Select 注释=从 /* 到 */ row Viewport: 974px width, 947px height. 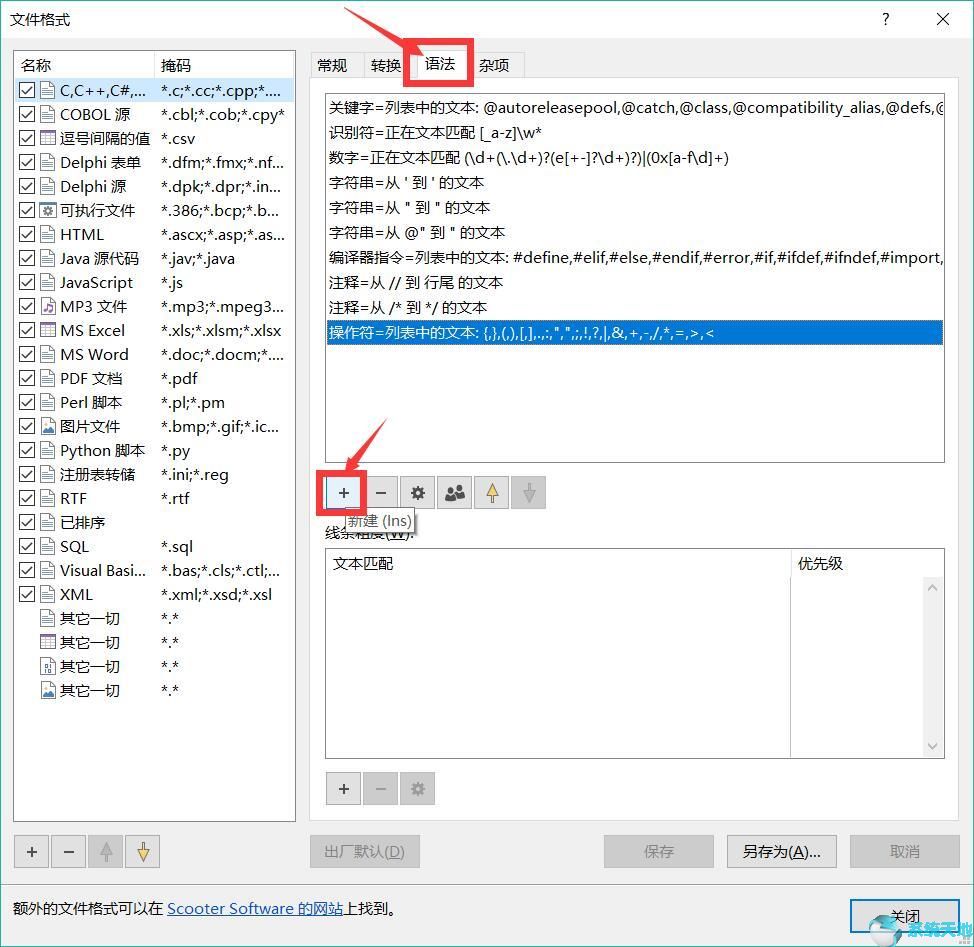(x=635, y=307)
